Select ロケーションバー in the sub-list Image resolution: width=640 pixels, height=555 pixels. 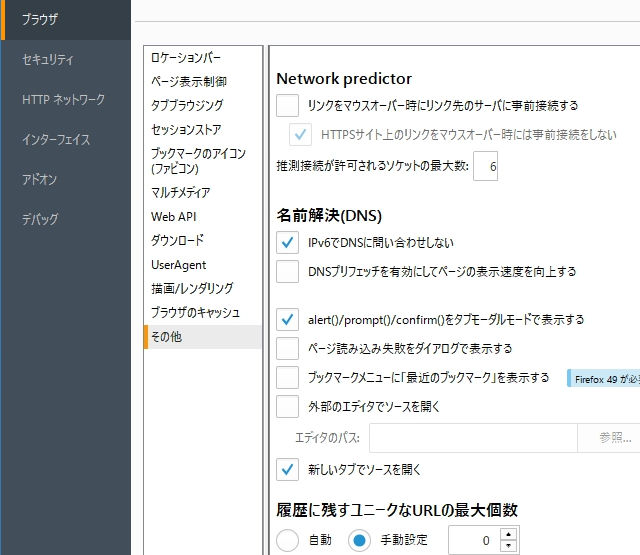coord(203,58)
